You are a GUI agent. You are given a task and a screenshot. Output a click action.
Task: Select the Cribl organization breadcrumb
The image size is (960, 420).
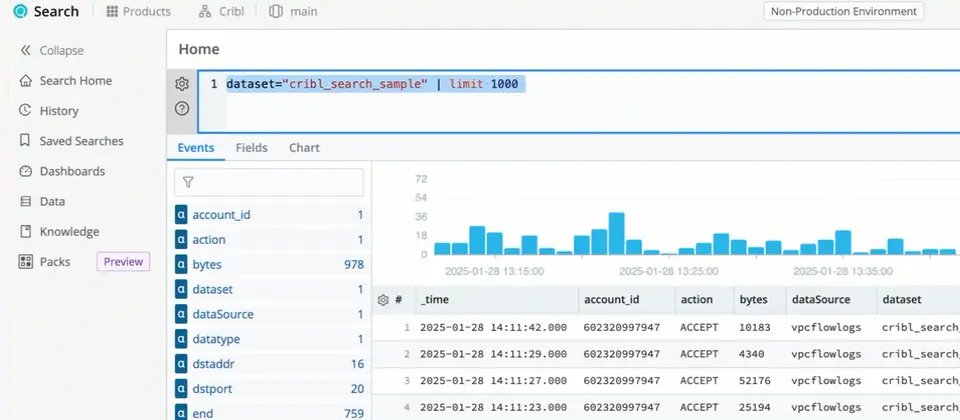pos(221,12)
